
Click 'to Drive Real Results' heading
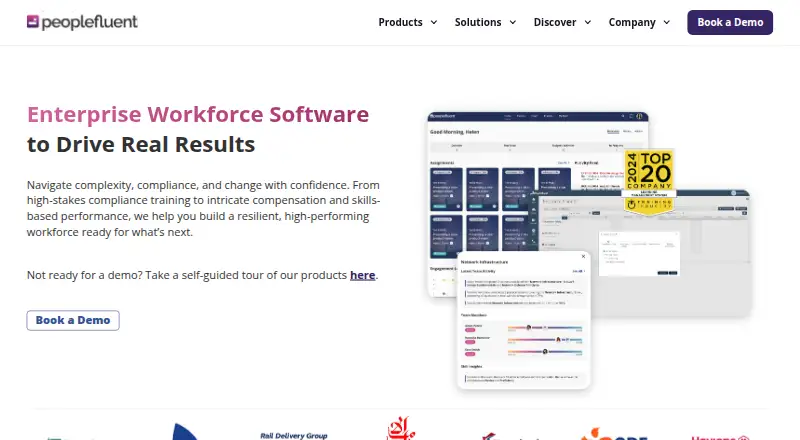coord(141,144)
